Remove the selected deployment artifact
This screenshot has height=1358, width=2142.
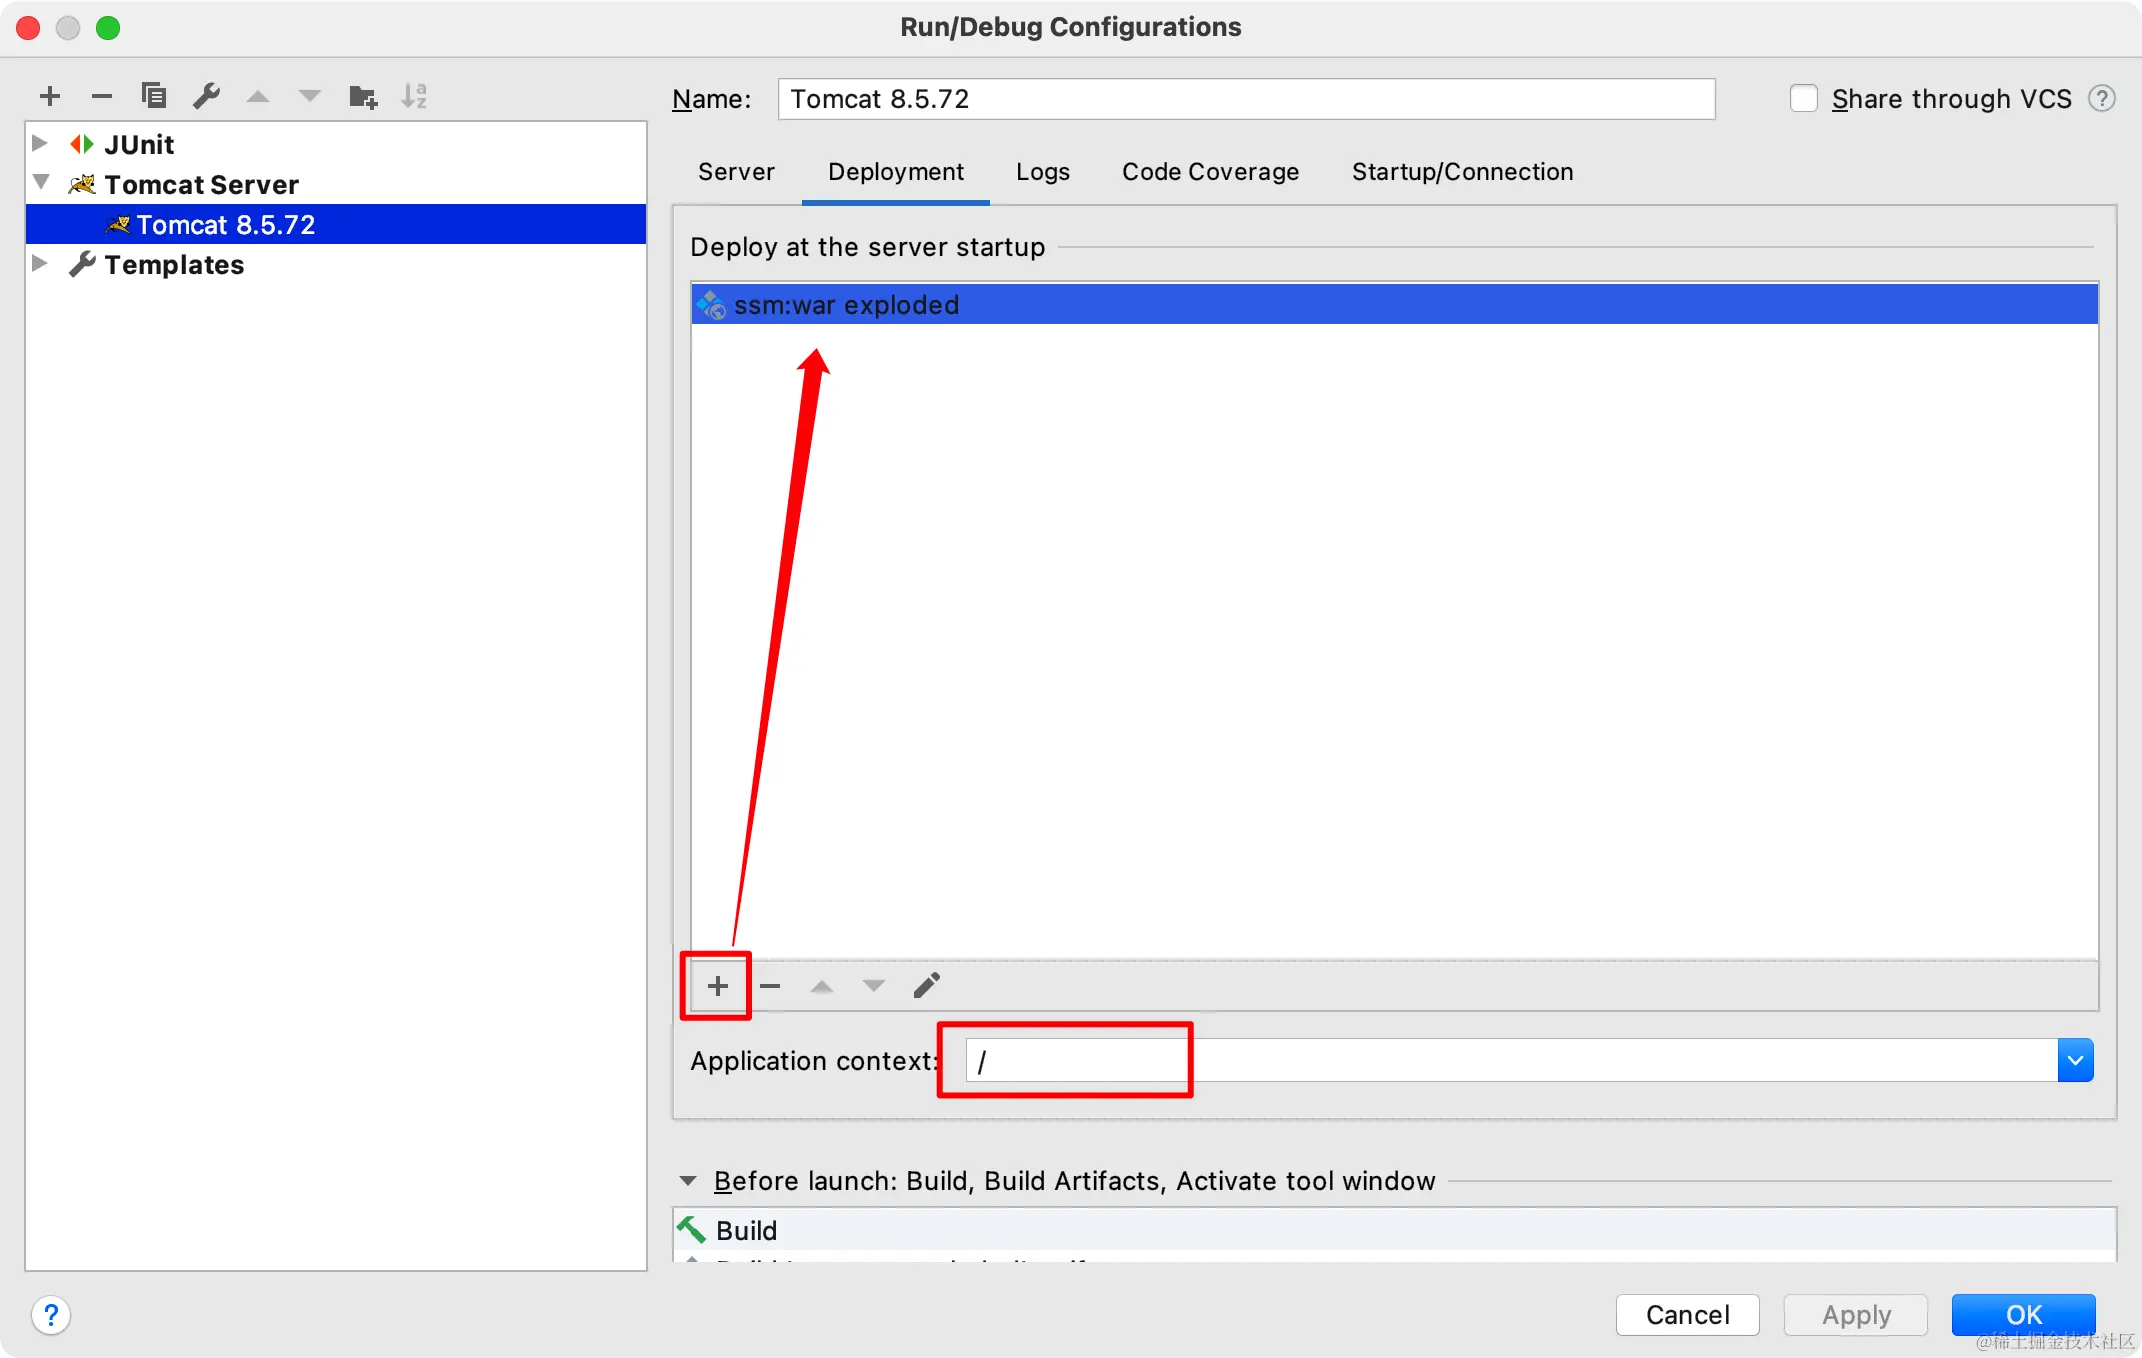[769, 986]
